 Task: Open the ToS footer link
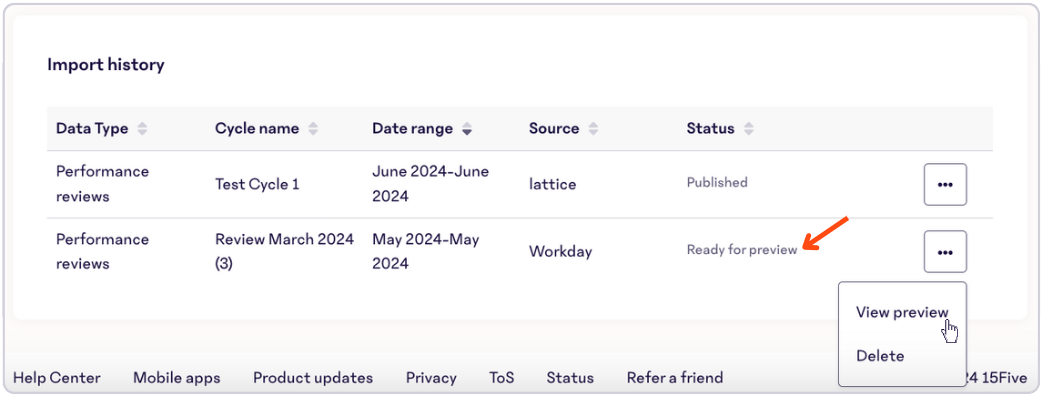coord(502,378)
